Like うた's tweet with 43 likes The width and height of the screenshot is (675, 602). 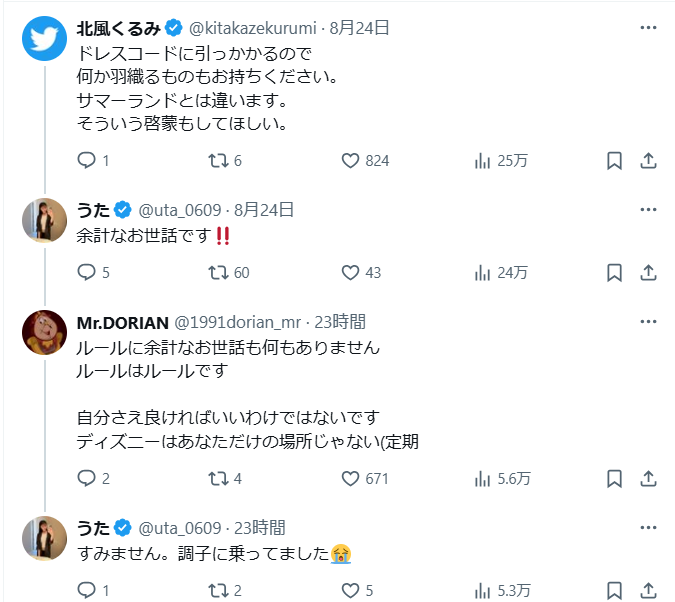350,271
